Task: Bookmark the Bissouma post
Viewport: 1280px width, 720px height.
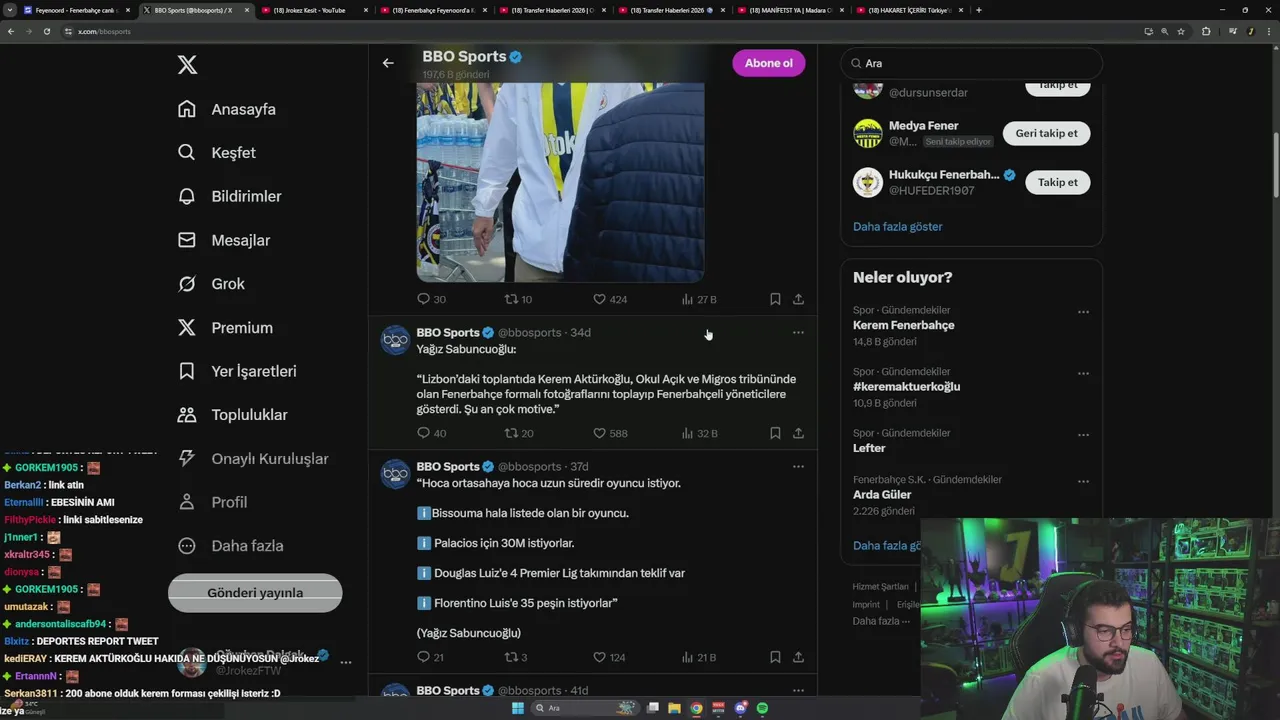Action: (x=775, y=657)
